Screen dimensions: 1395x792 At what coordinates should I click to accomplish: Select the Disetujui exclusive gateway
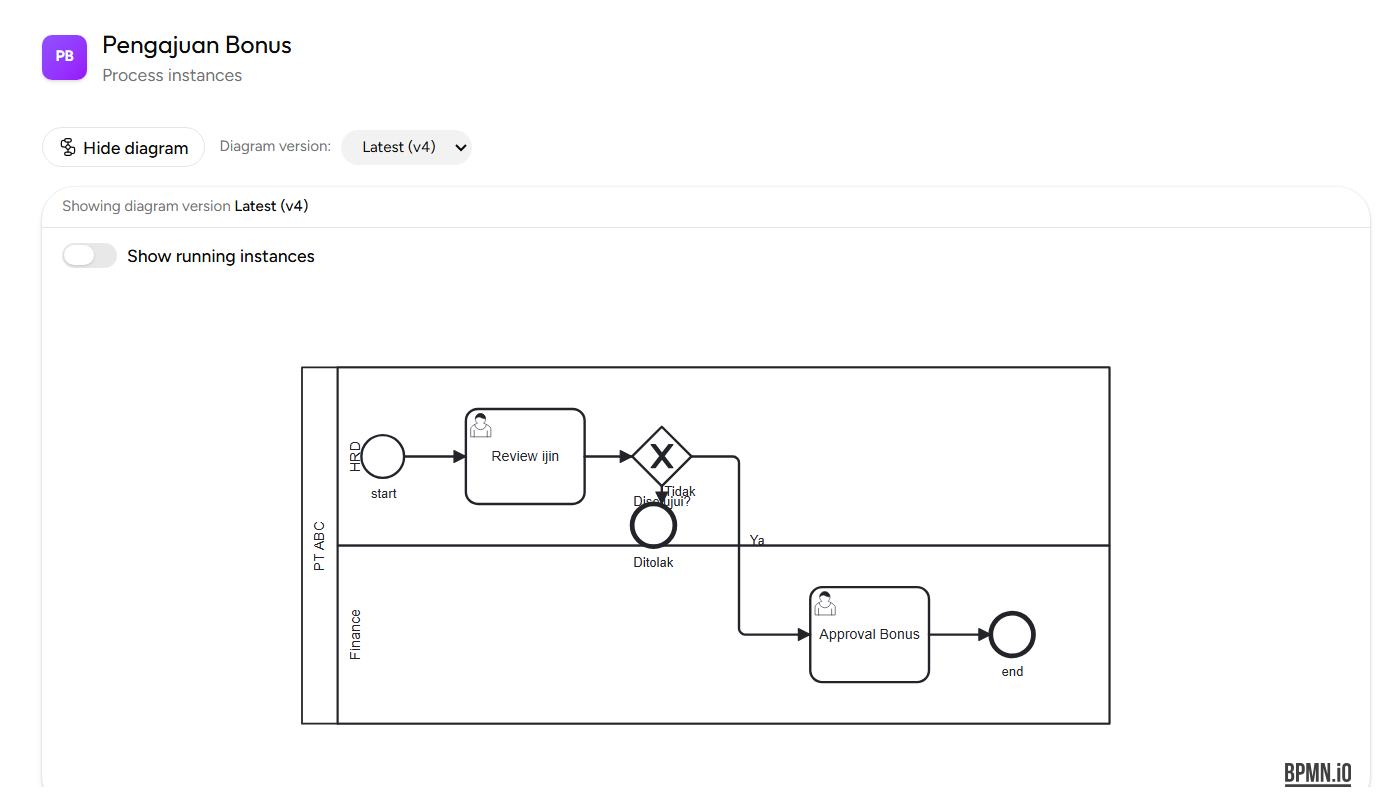point(662,457)
